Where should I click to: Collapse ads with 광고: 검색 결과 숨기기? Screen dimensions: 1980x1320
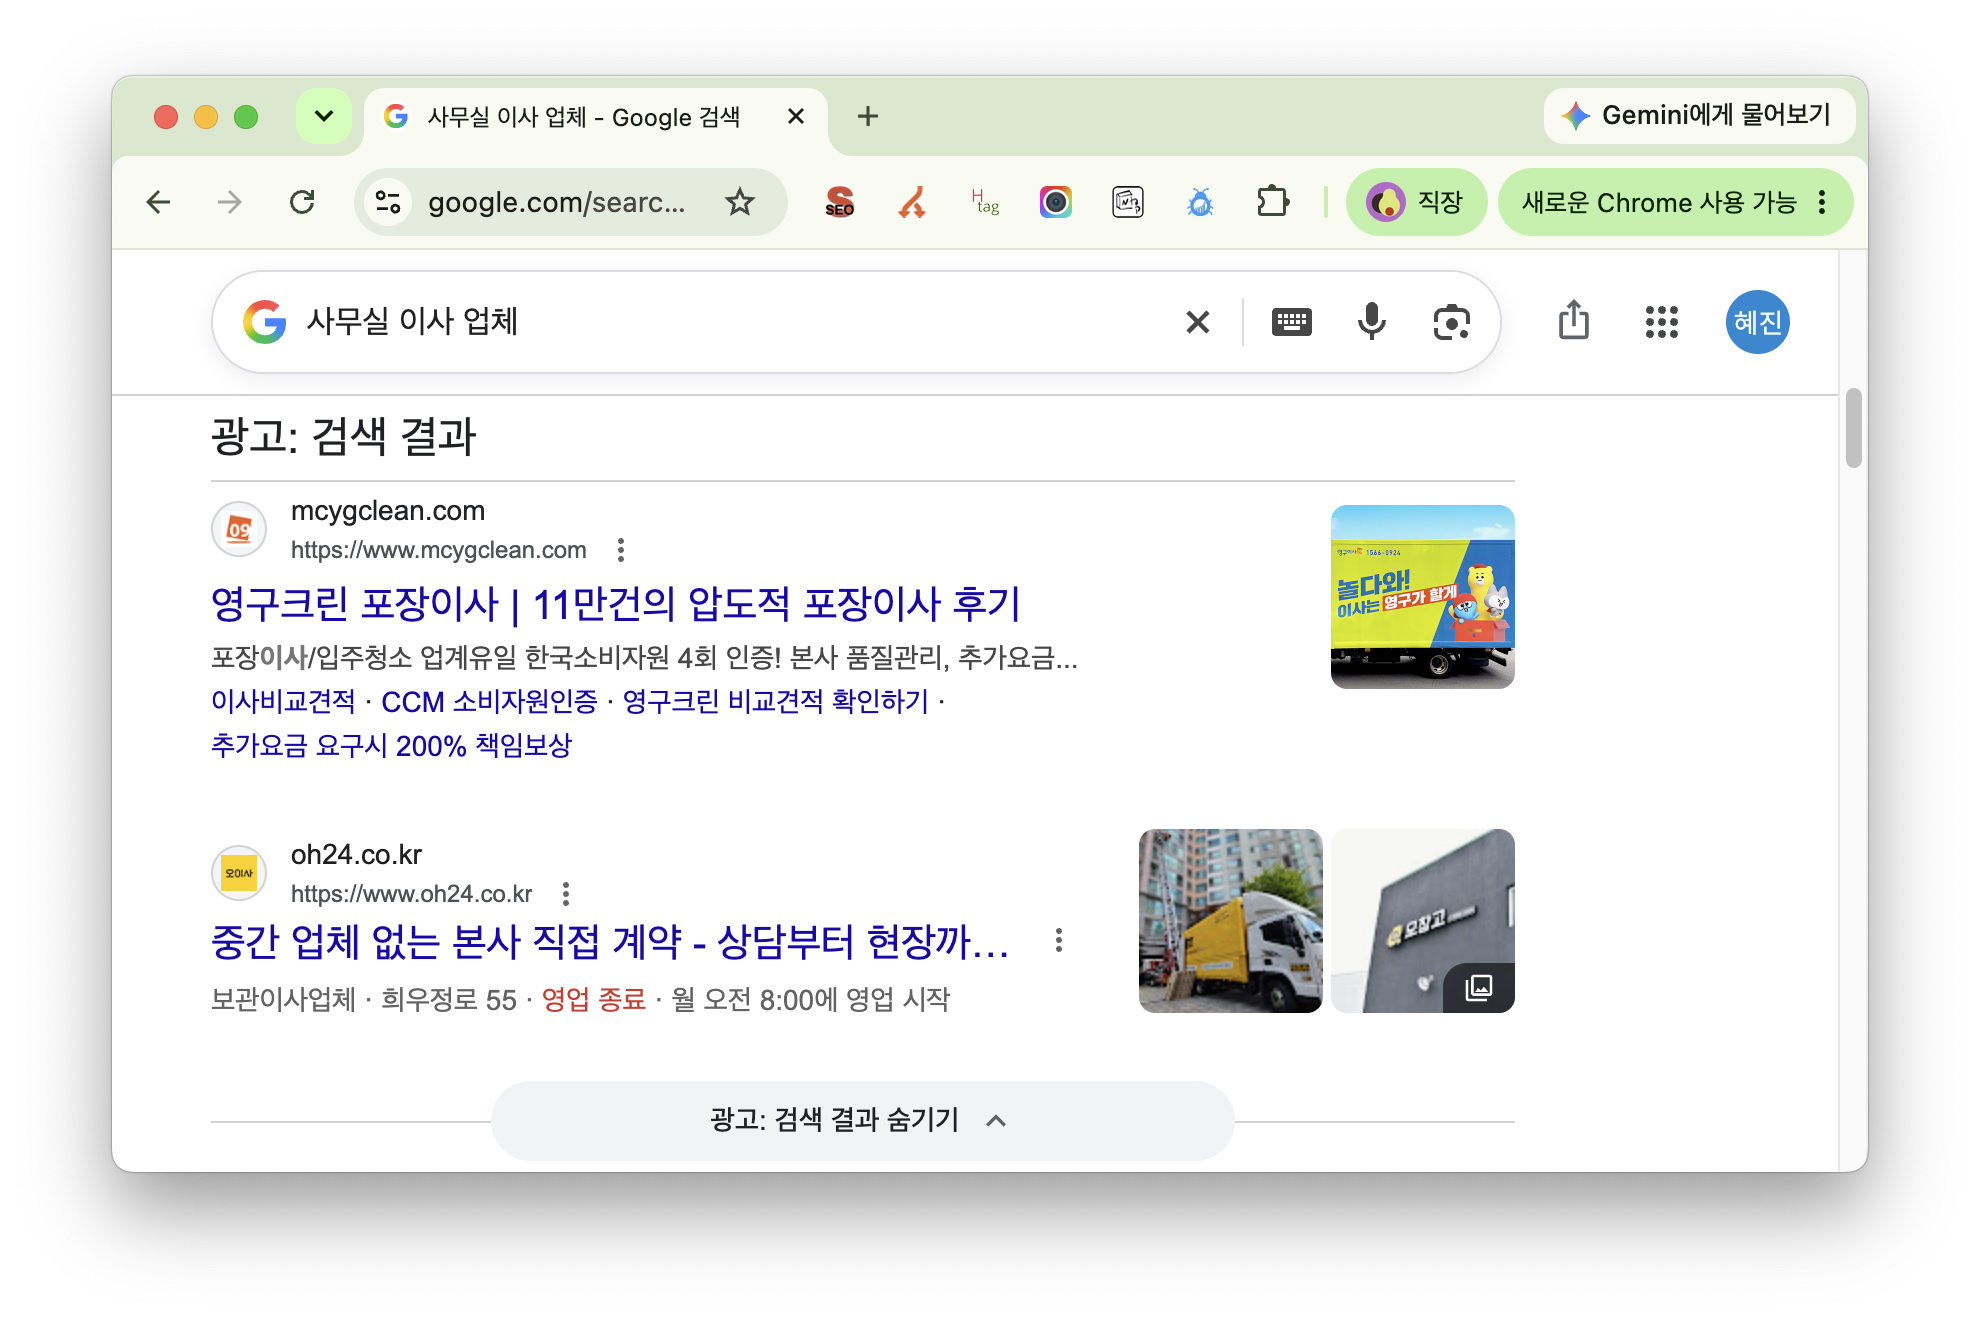point(862,1120)
